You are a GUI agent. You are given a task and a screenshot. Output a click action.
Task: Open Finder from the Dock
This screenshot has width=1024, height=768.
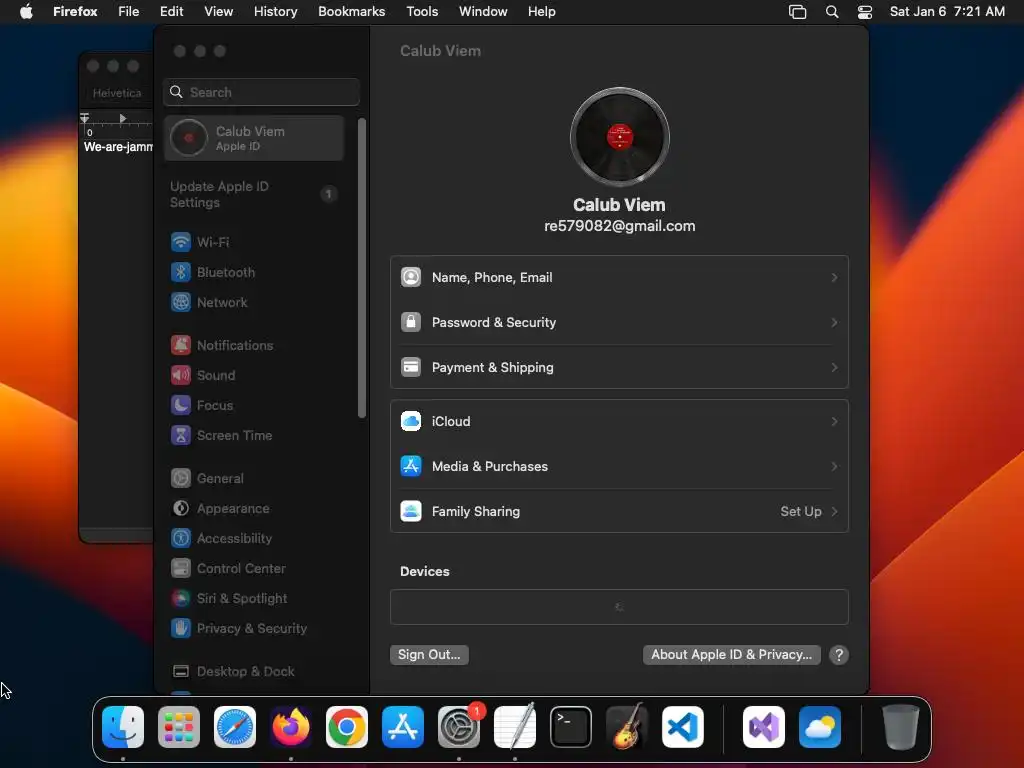click(x=123, y=727)
